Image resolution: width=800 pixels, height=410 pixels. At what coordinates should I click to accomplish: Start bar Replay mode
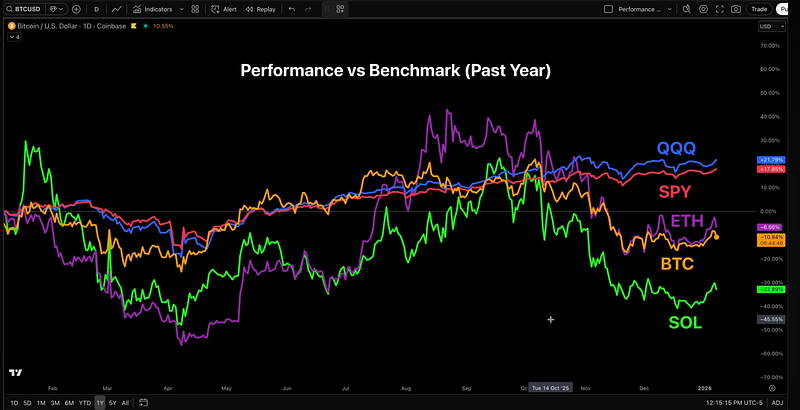coord(260,9)
